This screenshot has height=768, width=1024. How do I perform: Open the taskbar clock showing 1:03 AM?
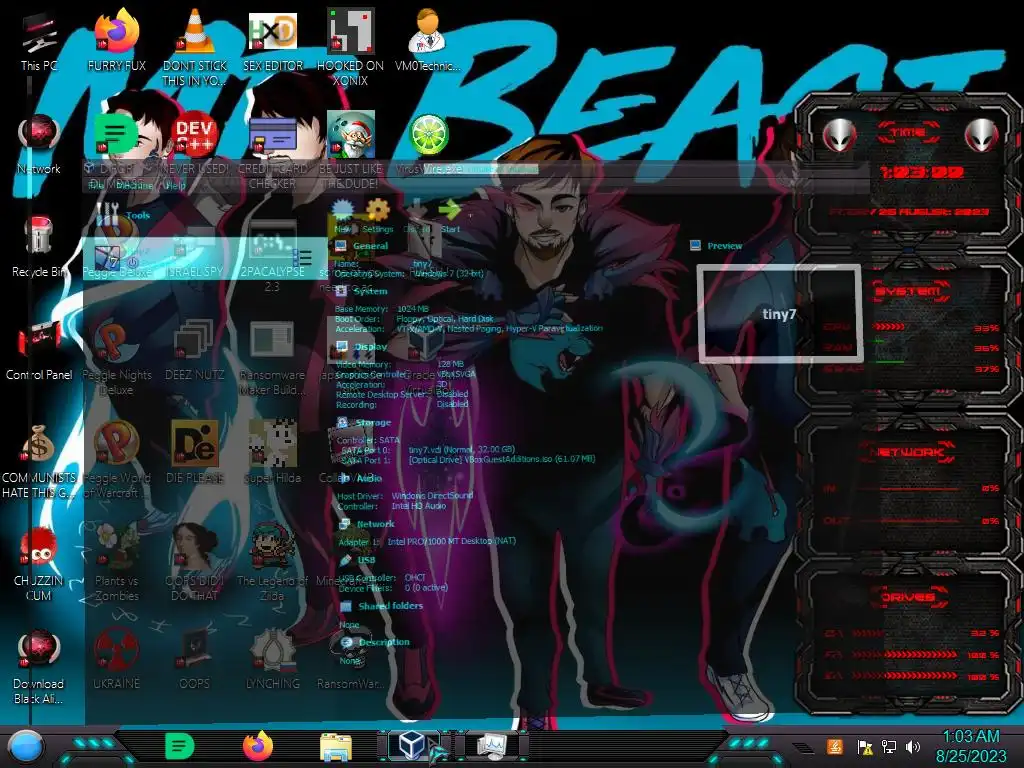click(971, 746)
